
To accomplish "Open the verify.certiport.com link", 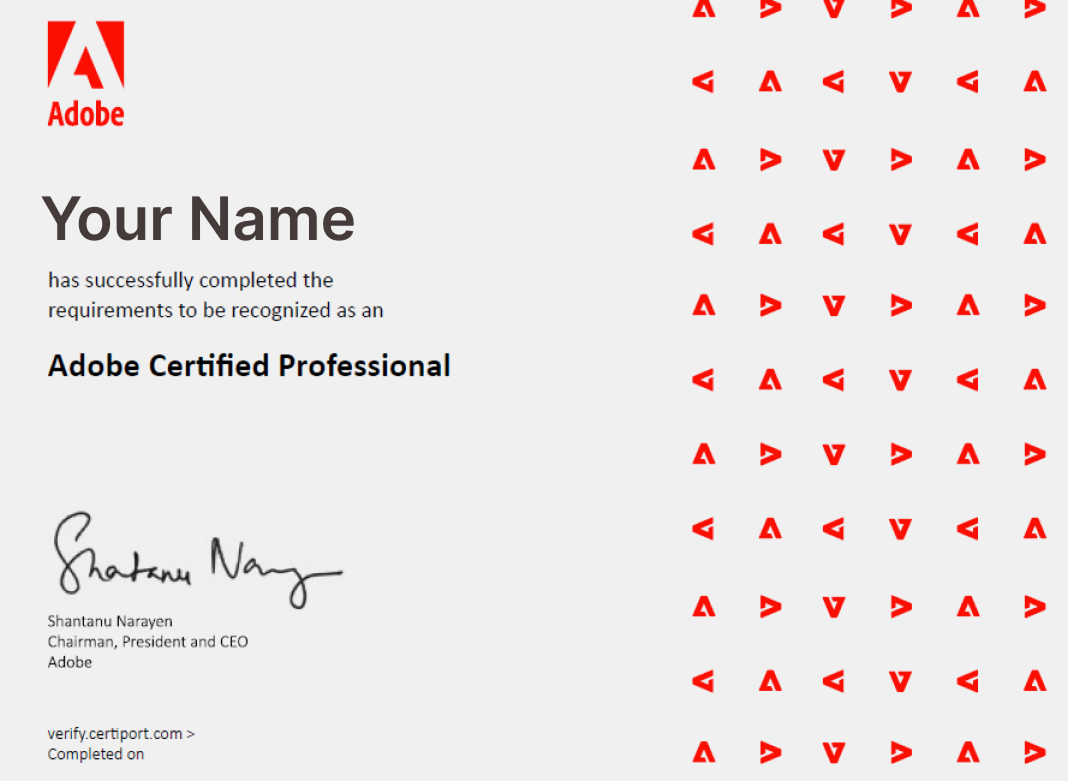I will pos(115,733).
